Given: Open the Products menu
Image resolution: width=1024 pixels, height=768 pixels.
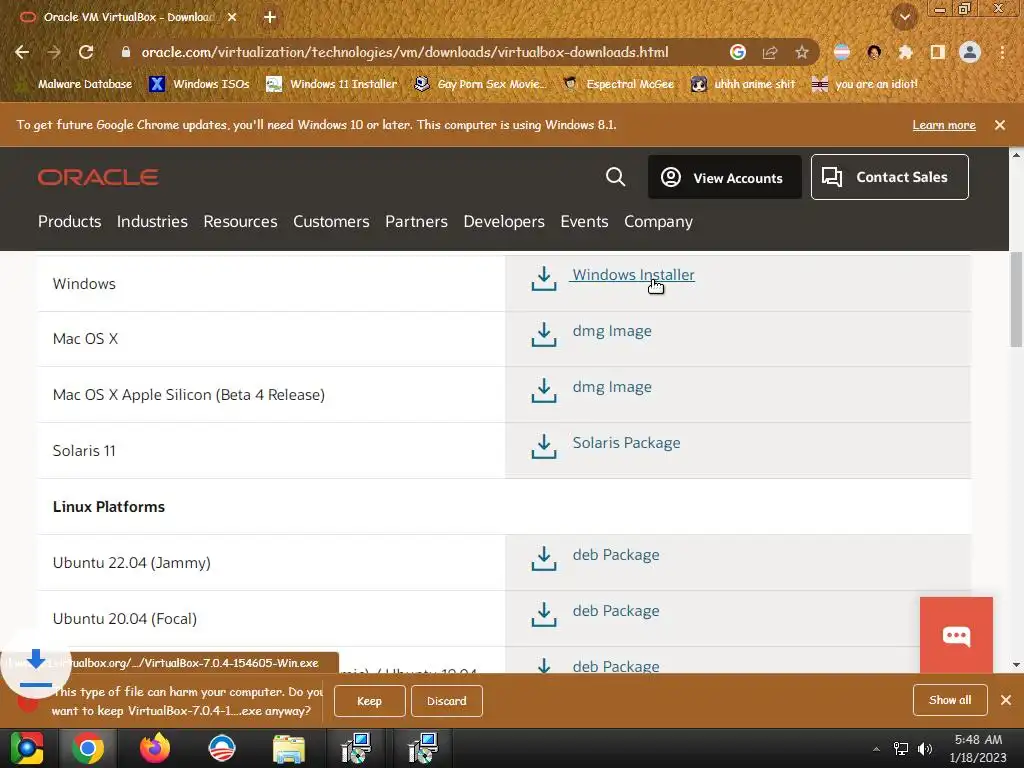Looking at the screenshot, I should coord(69,221).
